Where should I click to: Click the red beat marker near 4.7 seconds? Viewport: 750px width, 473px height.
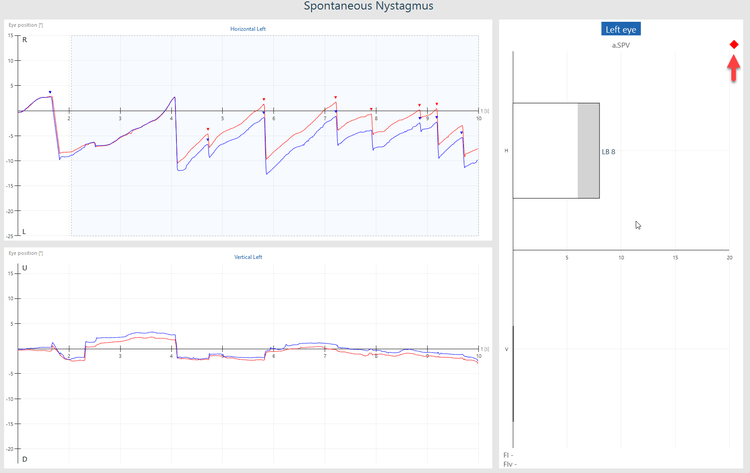pos(208,129)
